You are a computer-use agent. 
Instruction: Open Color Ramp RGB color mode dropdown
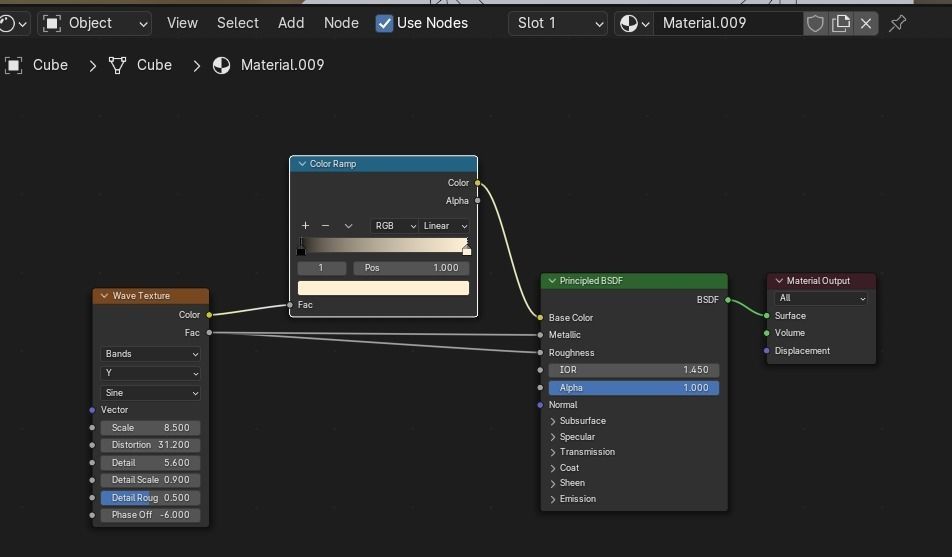[395, 225]
